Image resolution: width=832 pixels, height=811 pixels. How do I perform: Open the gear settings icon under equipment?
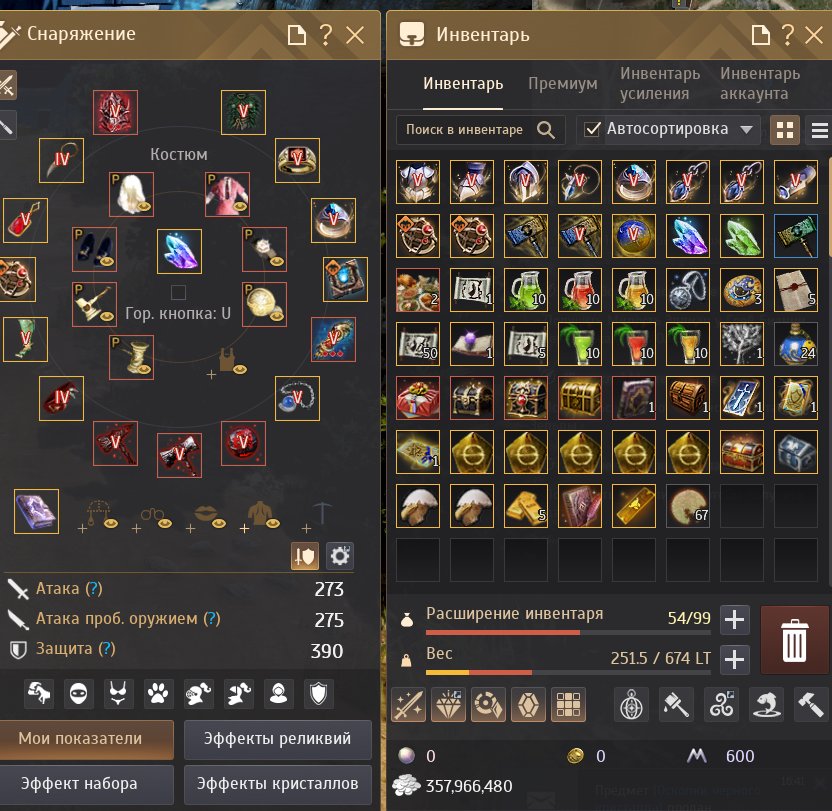[340, 556]
